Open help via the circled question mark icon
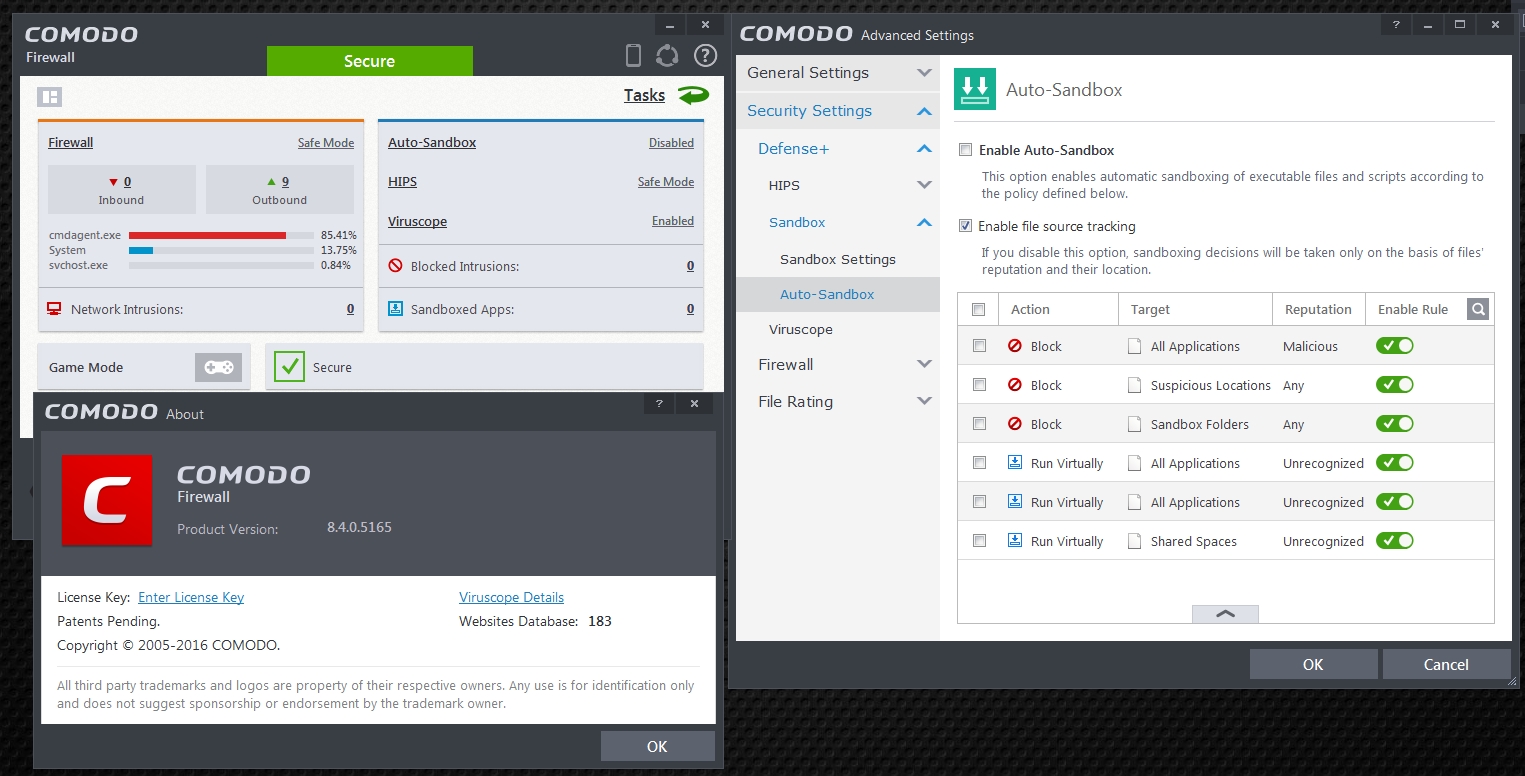 pos(706,56)
